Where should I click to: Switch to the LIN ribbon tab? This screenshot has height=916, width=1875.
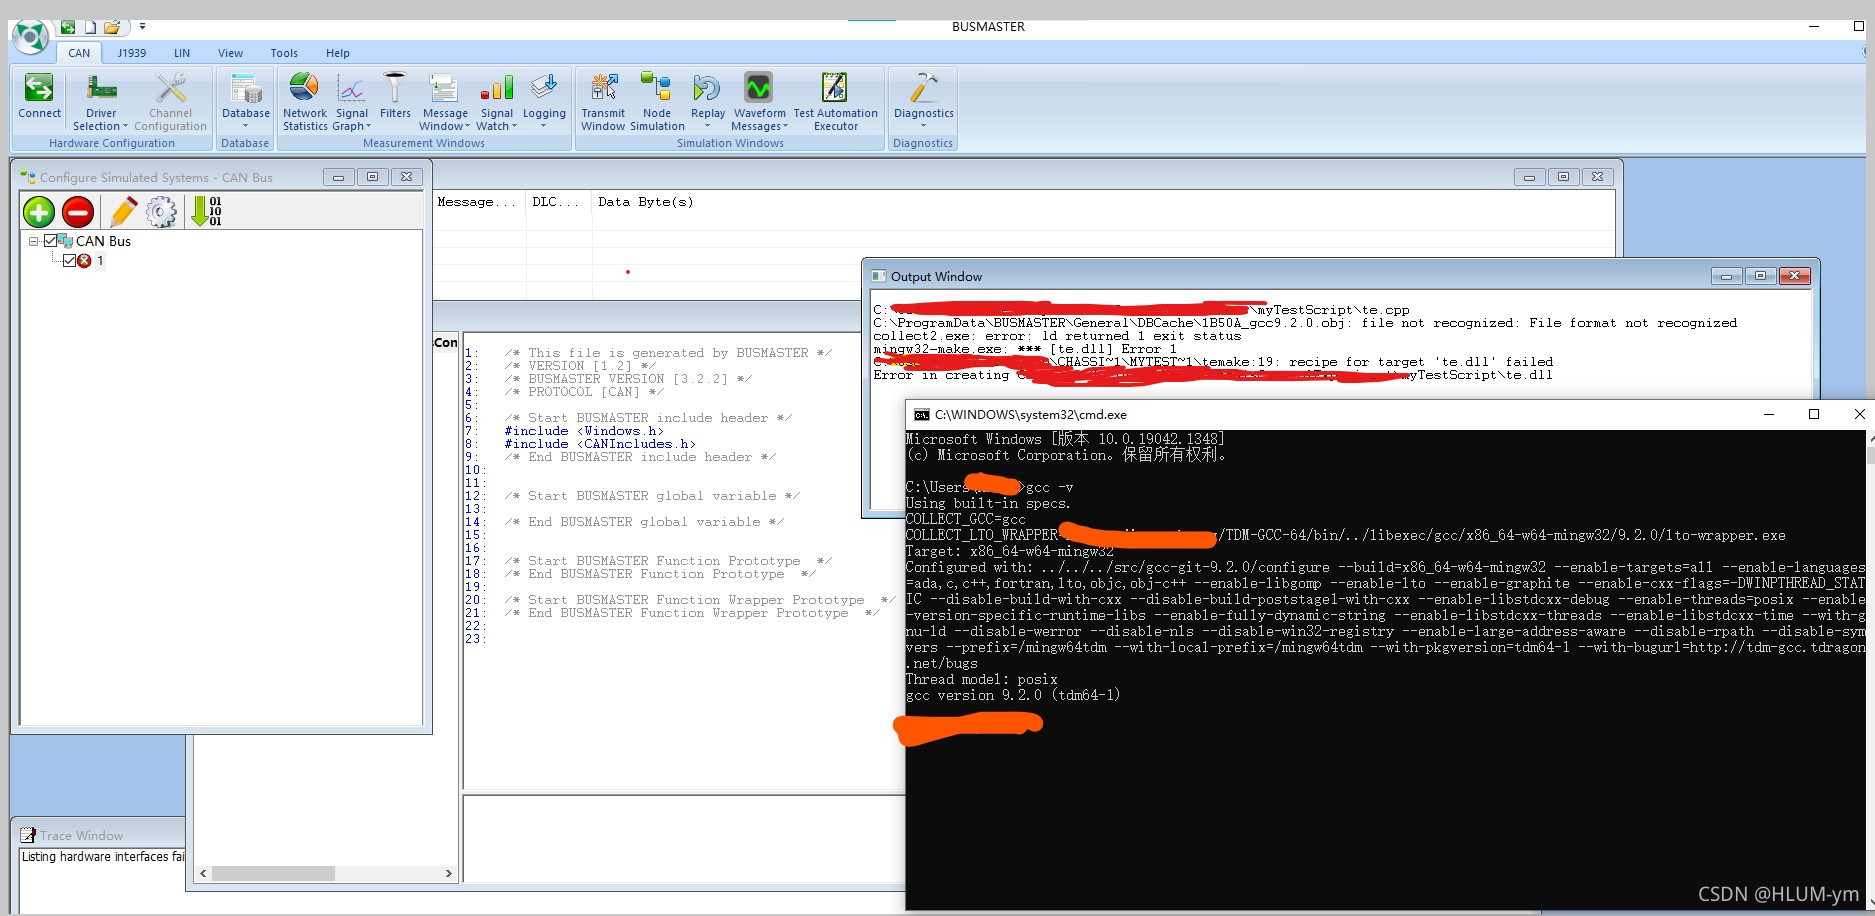[x=182, y=53]
